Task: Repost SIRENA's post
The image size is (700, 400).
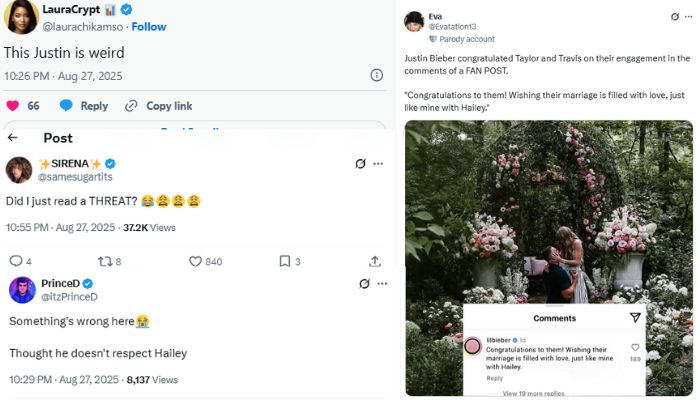Action: click(102, 261)
